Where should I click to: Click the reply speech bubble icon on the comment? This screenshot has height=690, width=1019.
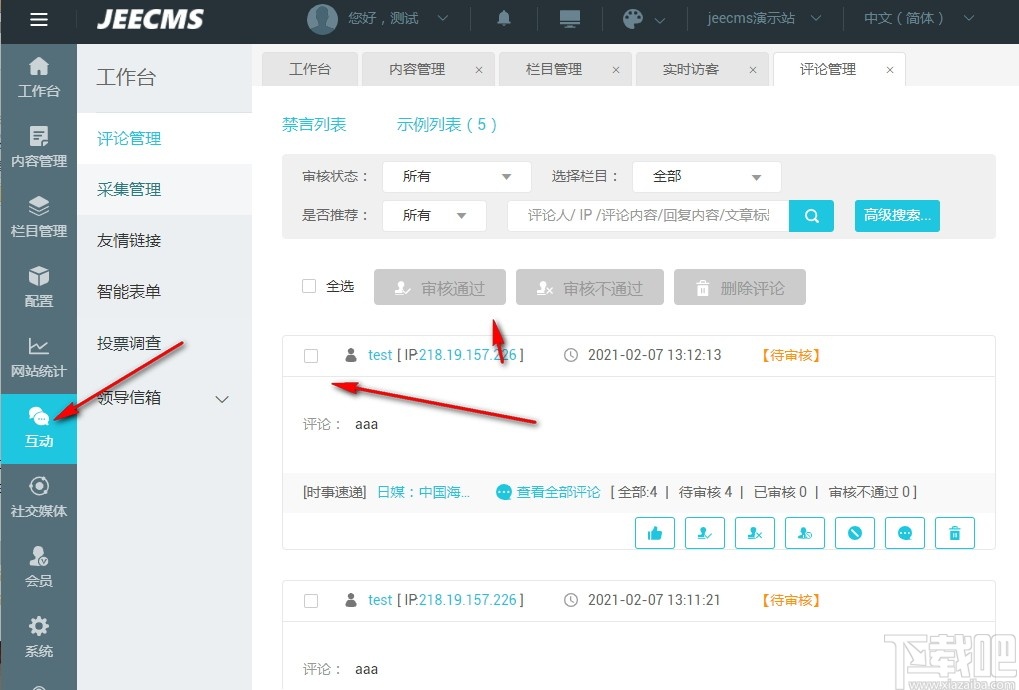[x=904, y=533]
